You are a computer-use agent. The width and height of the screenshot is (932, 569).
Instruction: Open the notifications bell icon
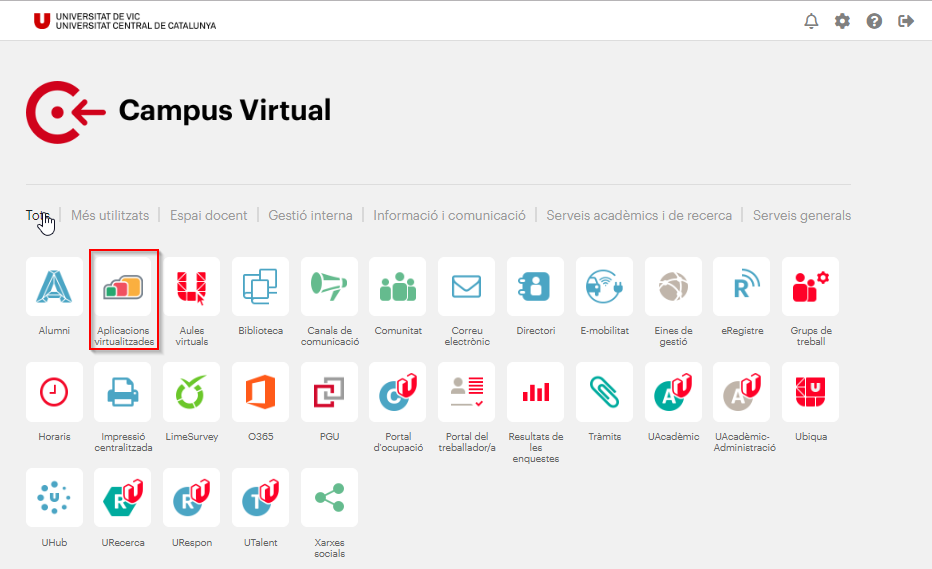tap(811, 21)
